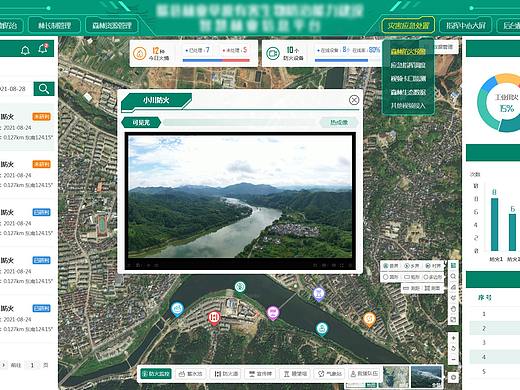Viewport: 520px width, 390px height.
Task: Select 视频汇聚监测 in dropdown menu
Action: (408, 79)
